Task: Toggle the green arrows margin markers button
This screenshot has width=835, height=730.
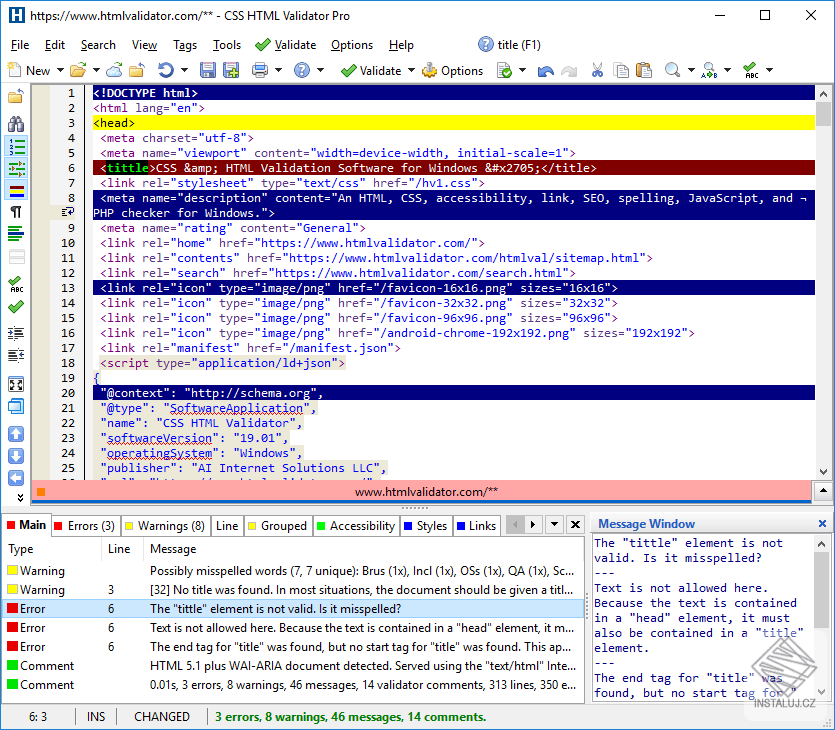Action: point(16,168)
